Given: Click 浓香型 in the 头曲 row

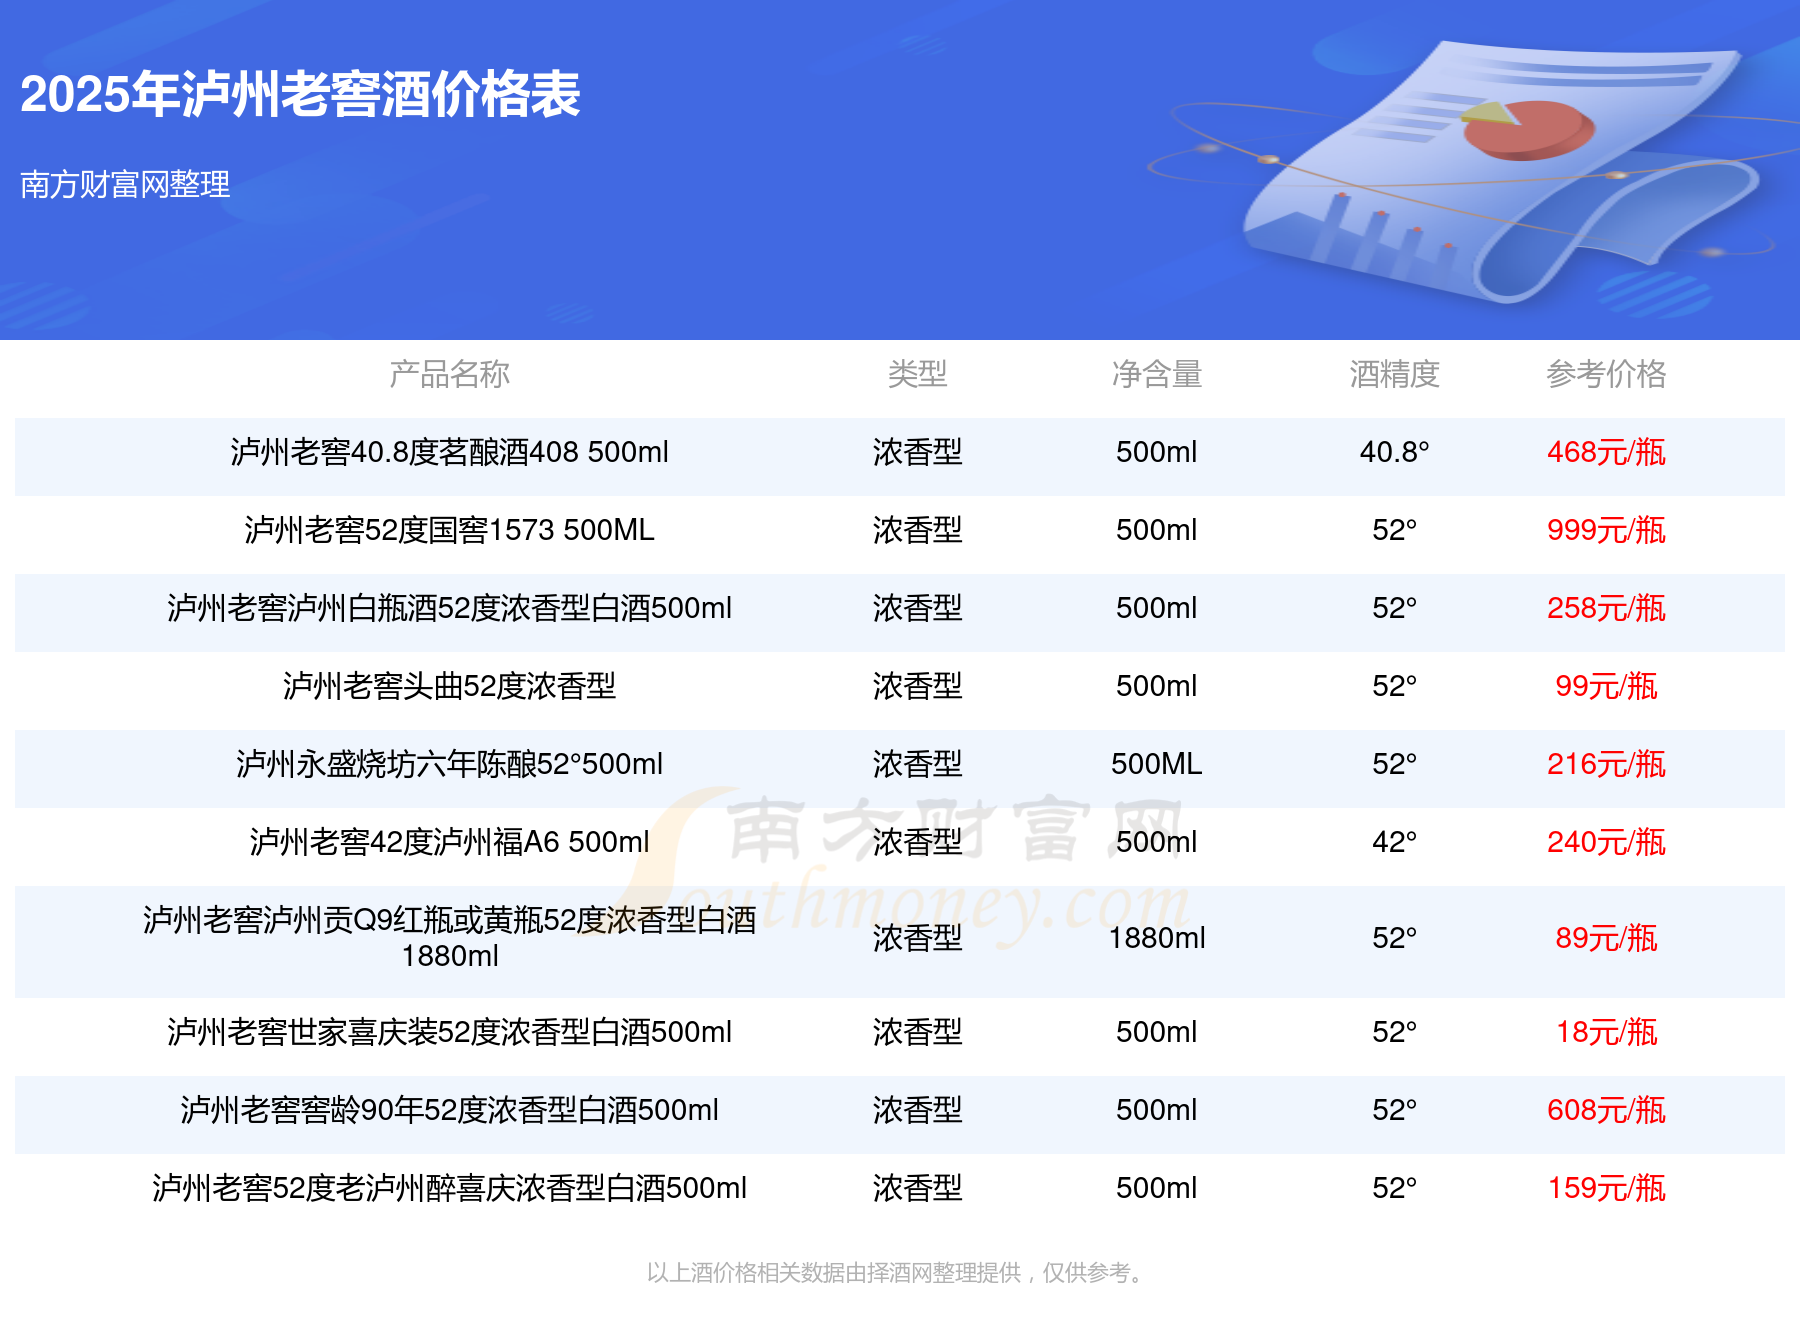Looking at the screenshot, I should [917, 686].
